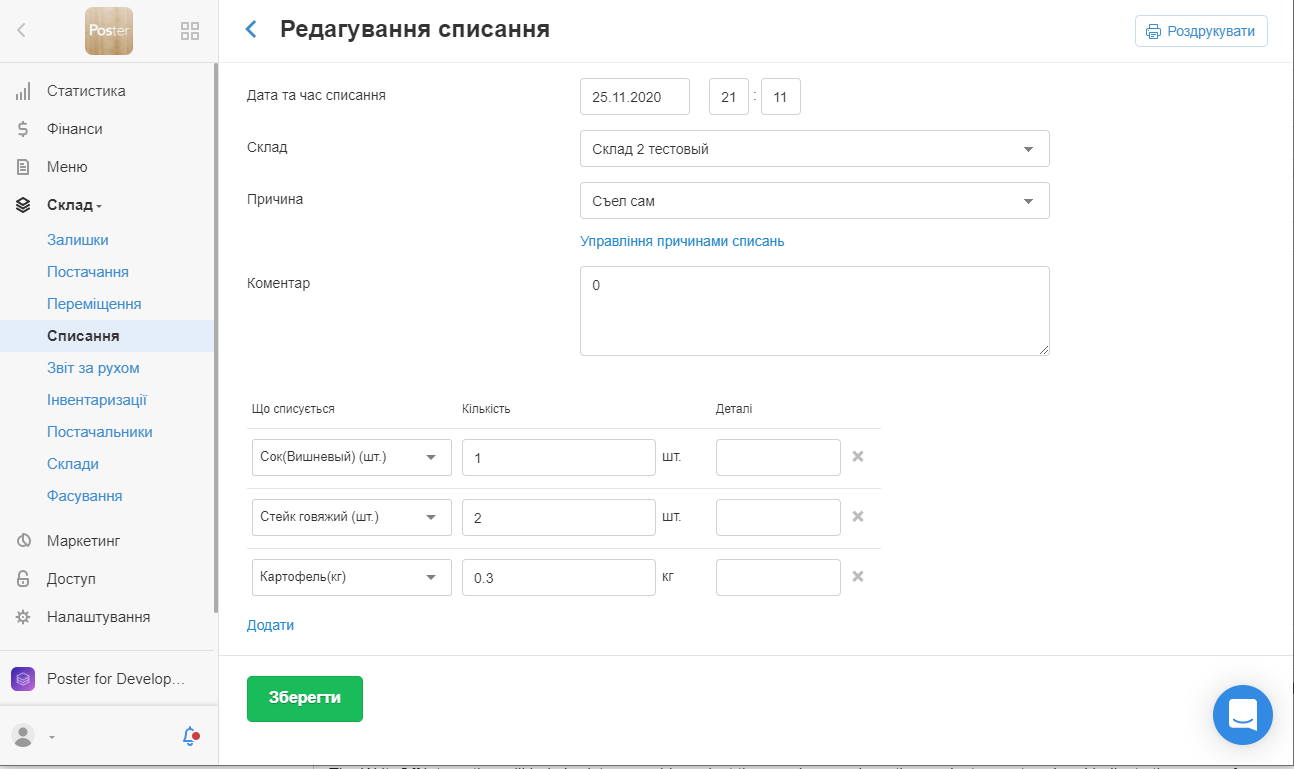Click the sidebar vertical scrollbar
1294x769 pixels.
pyautogui.click(x=216, y=338)
